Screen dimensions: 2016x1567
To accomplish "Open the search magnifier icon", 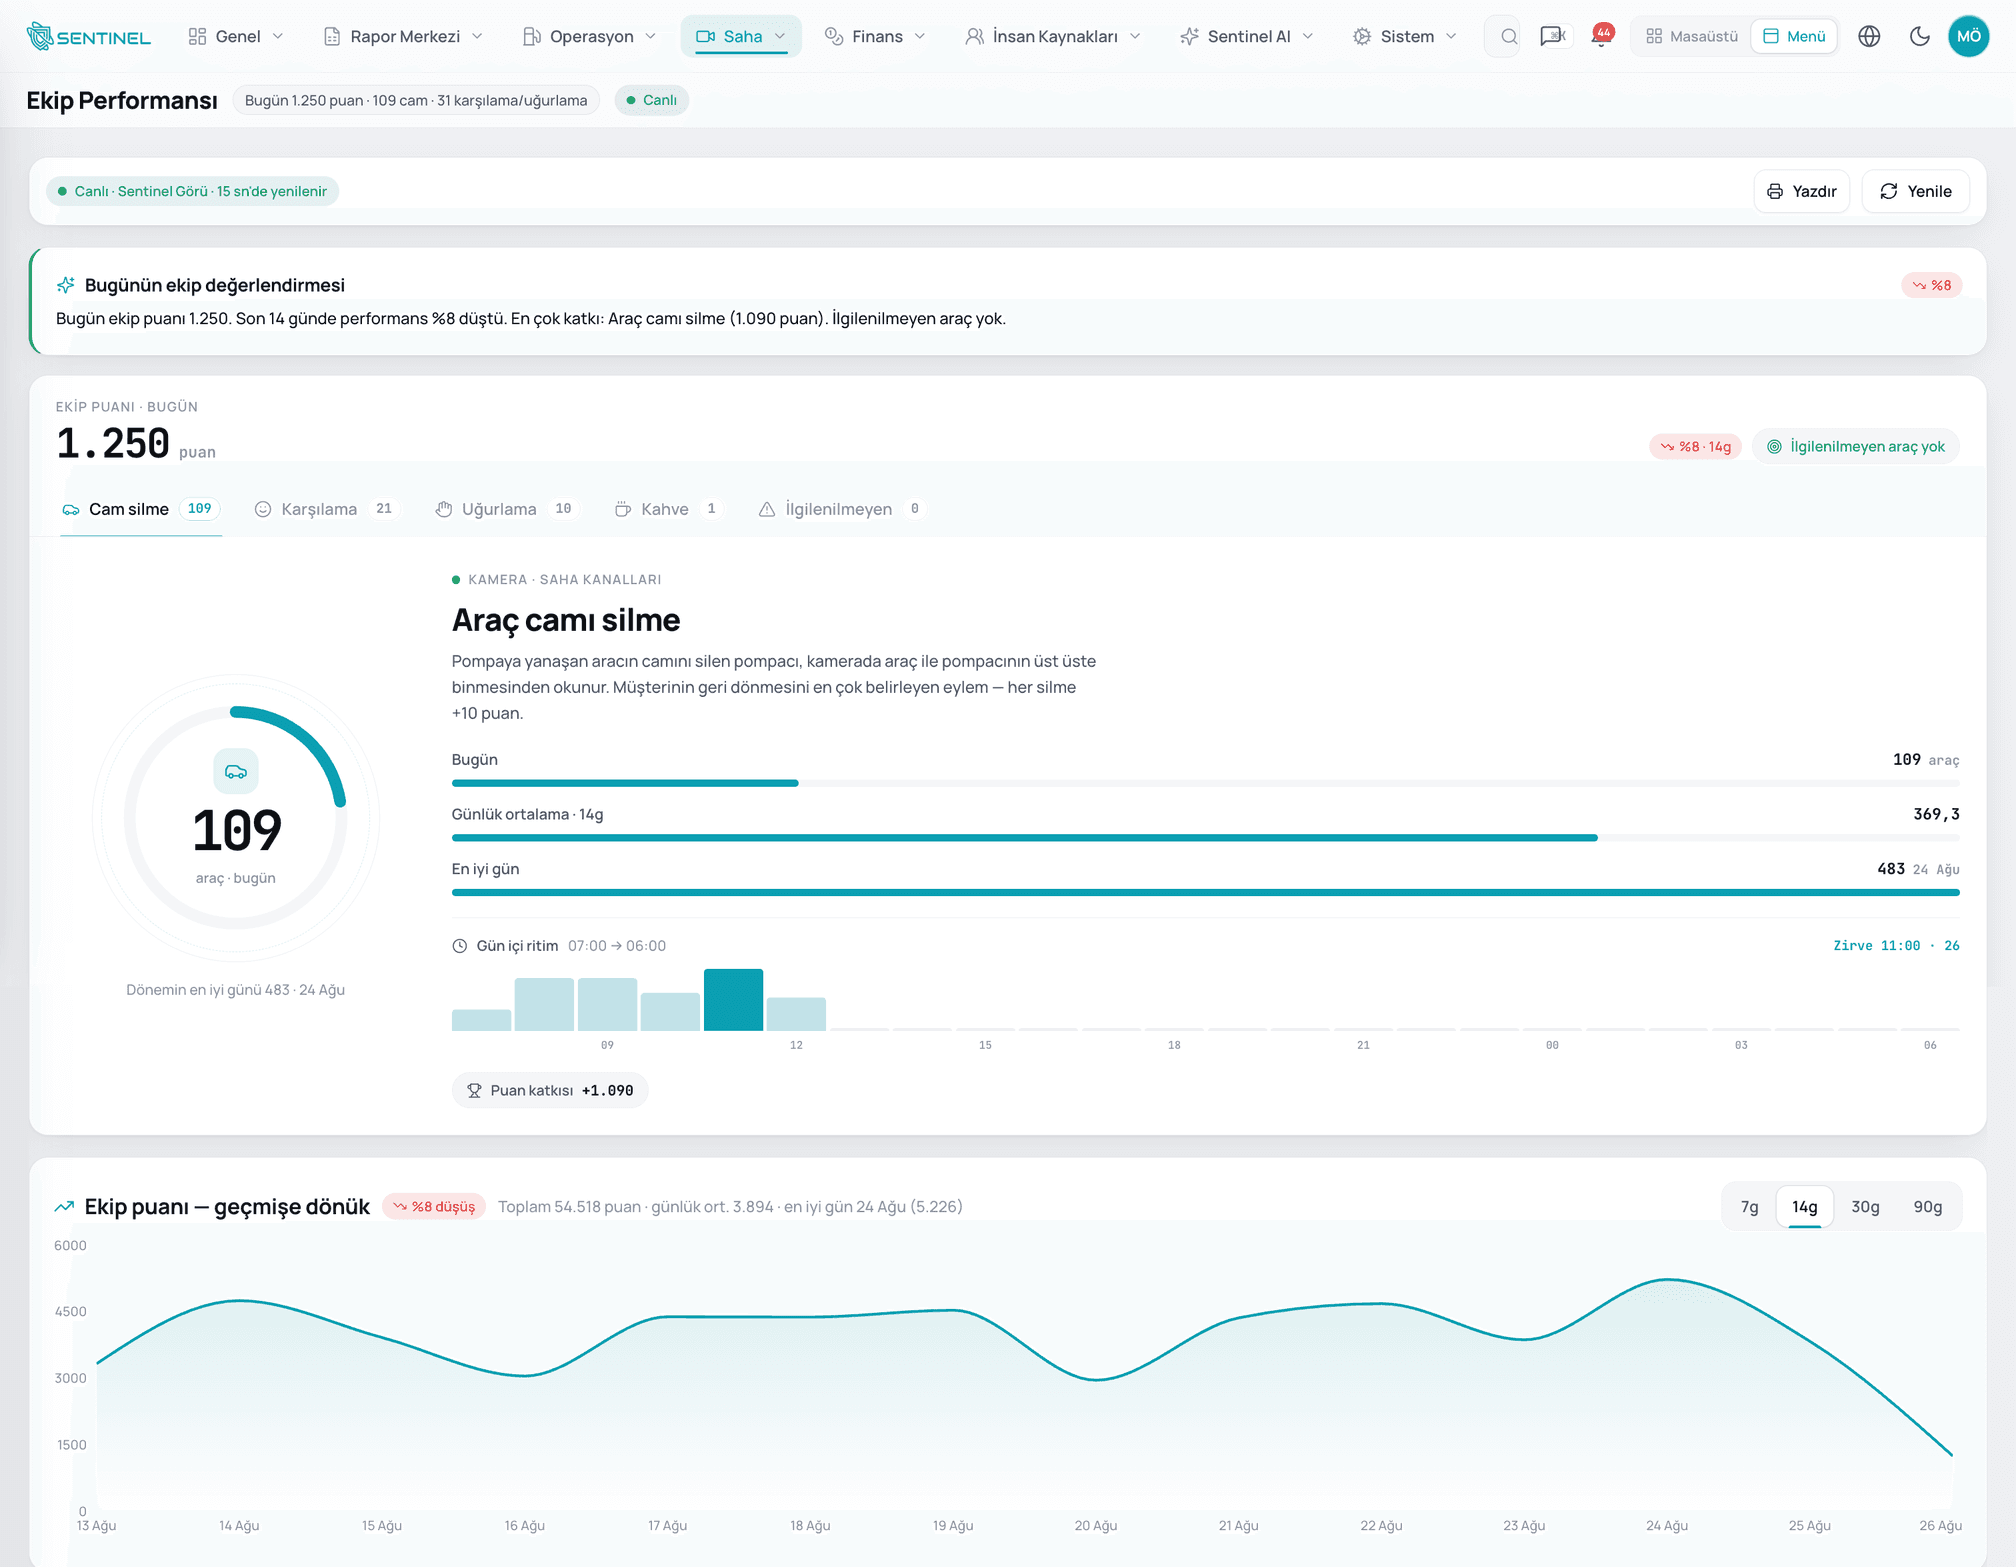I will click(1508, 37).
